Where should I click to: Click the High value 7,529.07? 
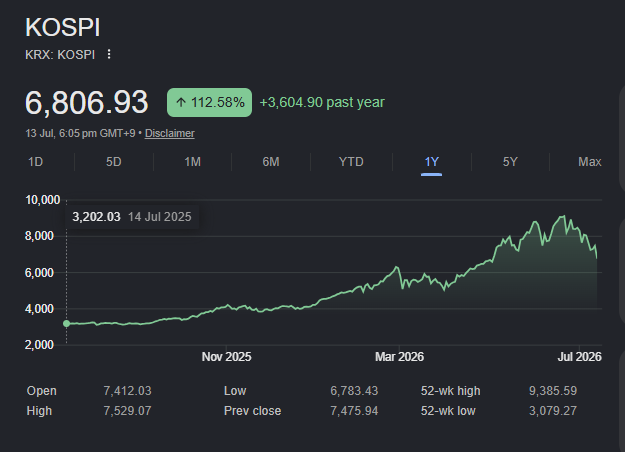coord(128,411)
